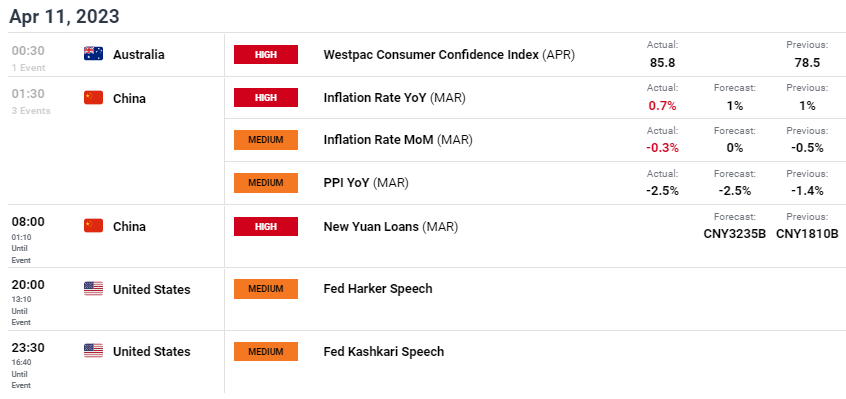
Task: Click the US flag for the Fed Harker Speech
Action: (x=93, y=288)
